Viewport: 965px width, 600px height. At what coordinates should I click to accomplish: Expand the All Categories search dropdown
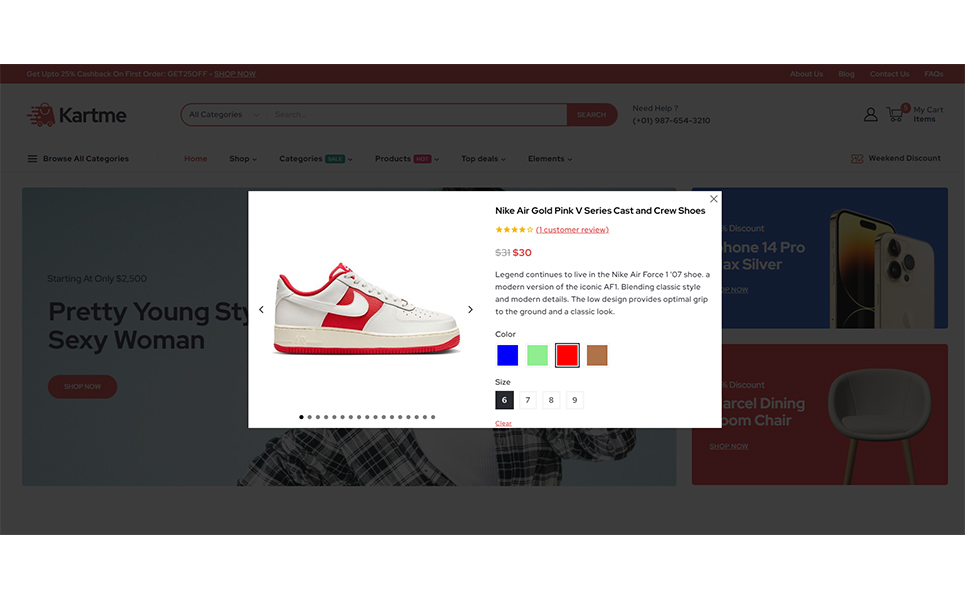224,114
